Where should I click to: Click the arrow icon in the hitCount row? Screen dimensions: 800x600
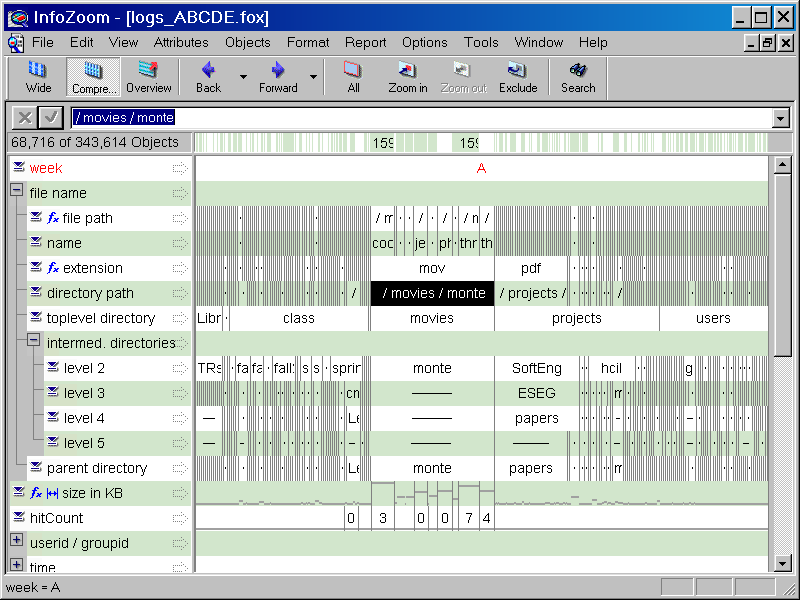[x=180, y=518]
